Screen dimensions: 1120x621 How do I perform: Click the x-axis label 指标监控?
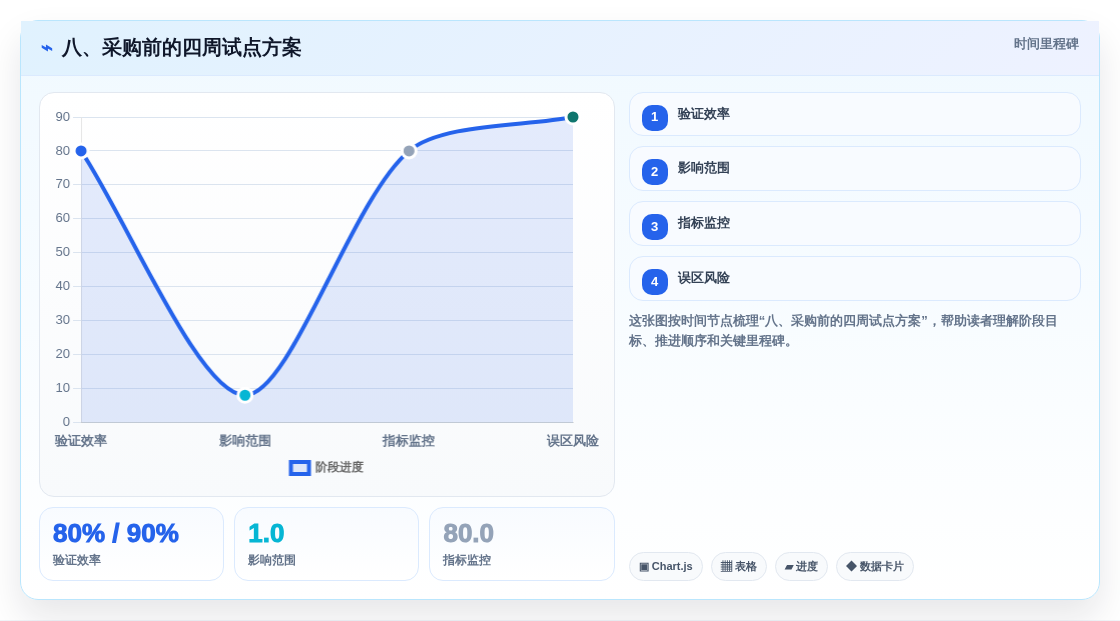(409, 441)
